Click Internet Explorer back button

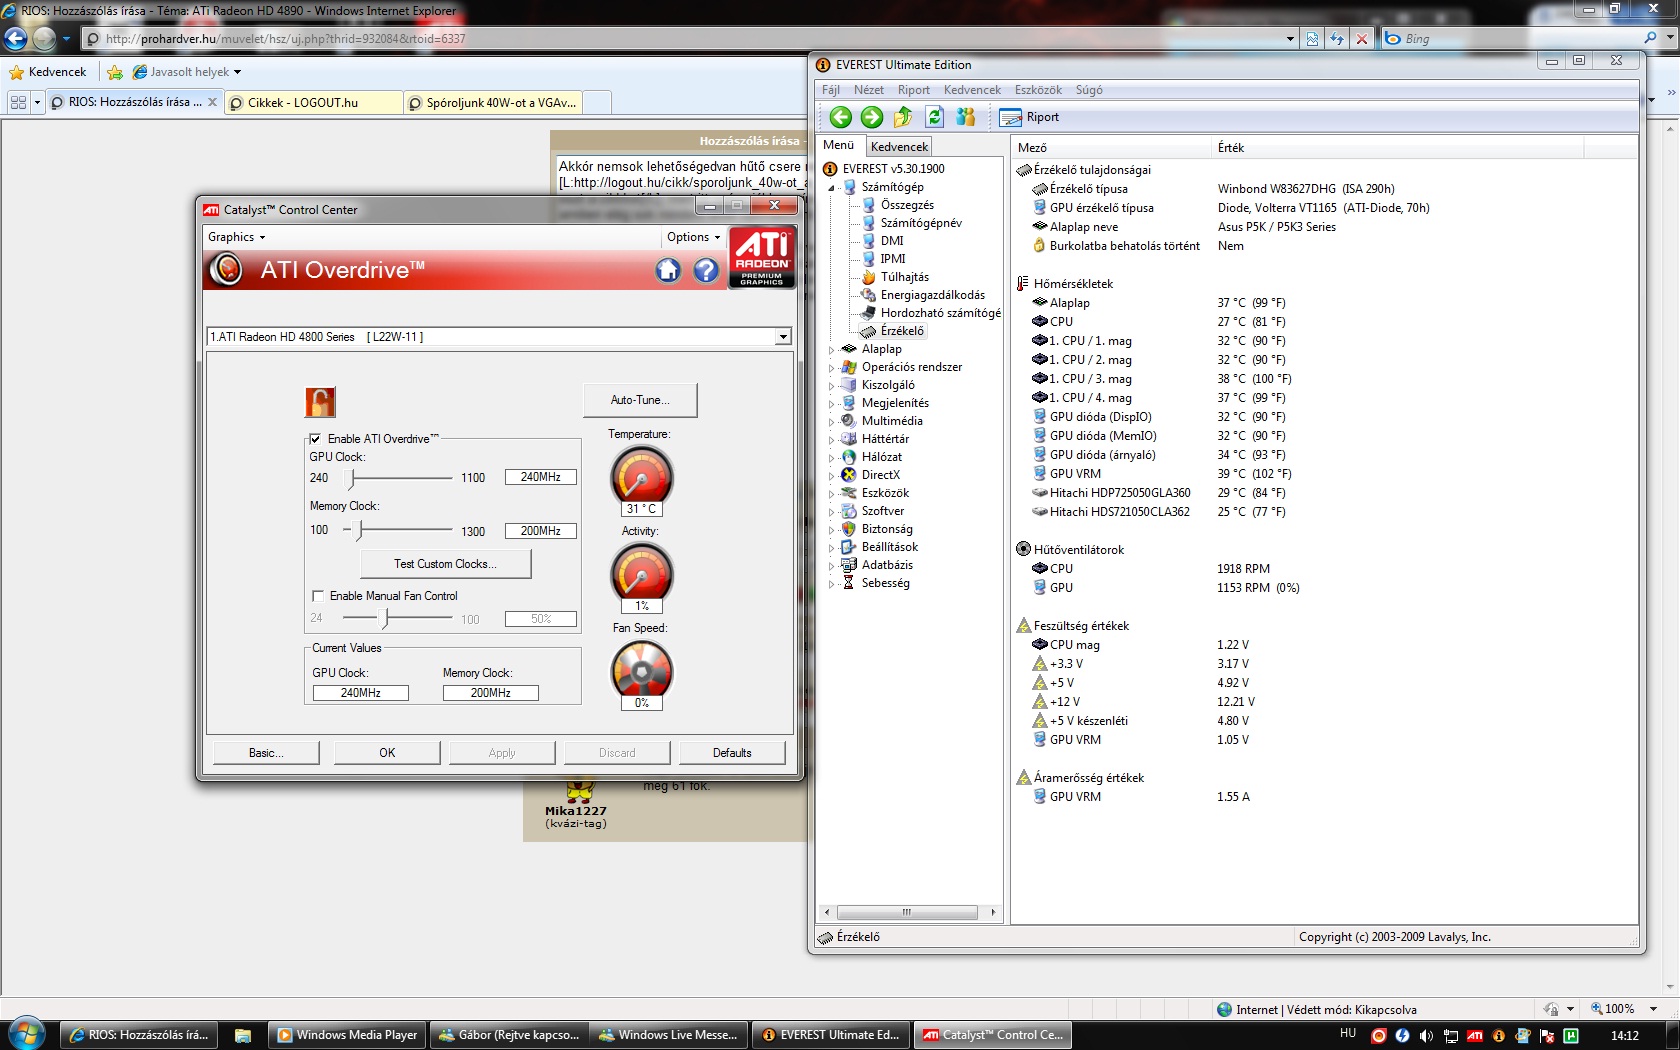click(16, 39)
